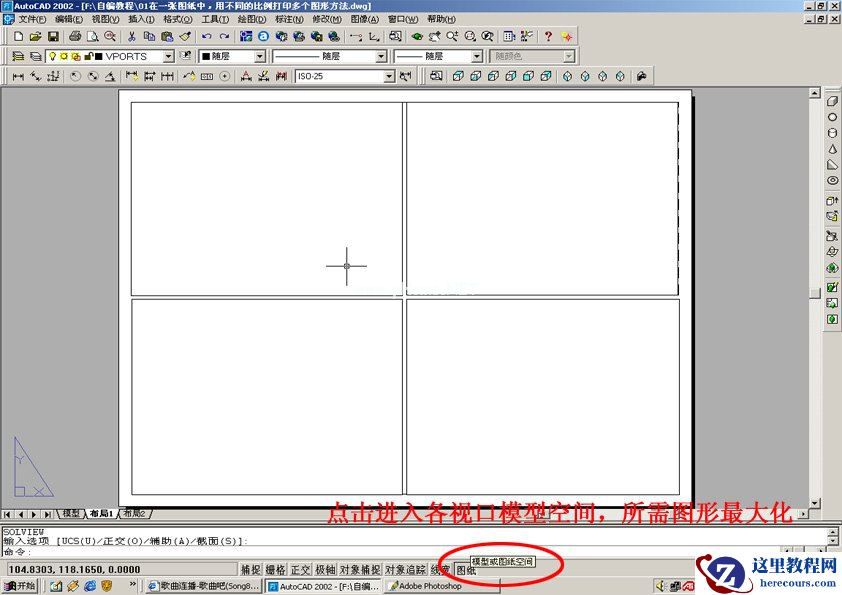Viewport: 842px width, 595px height.
Task: Click the black layer color swatch next to VPORTS
Action: click(x=99, y=56)
